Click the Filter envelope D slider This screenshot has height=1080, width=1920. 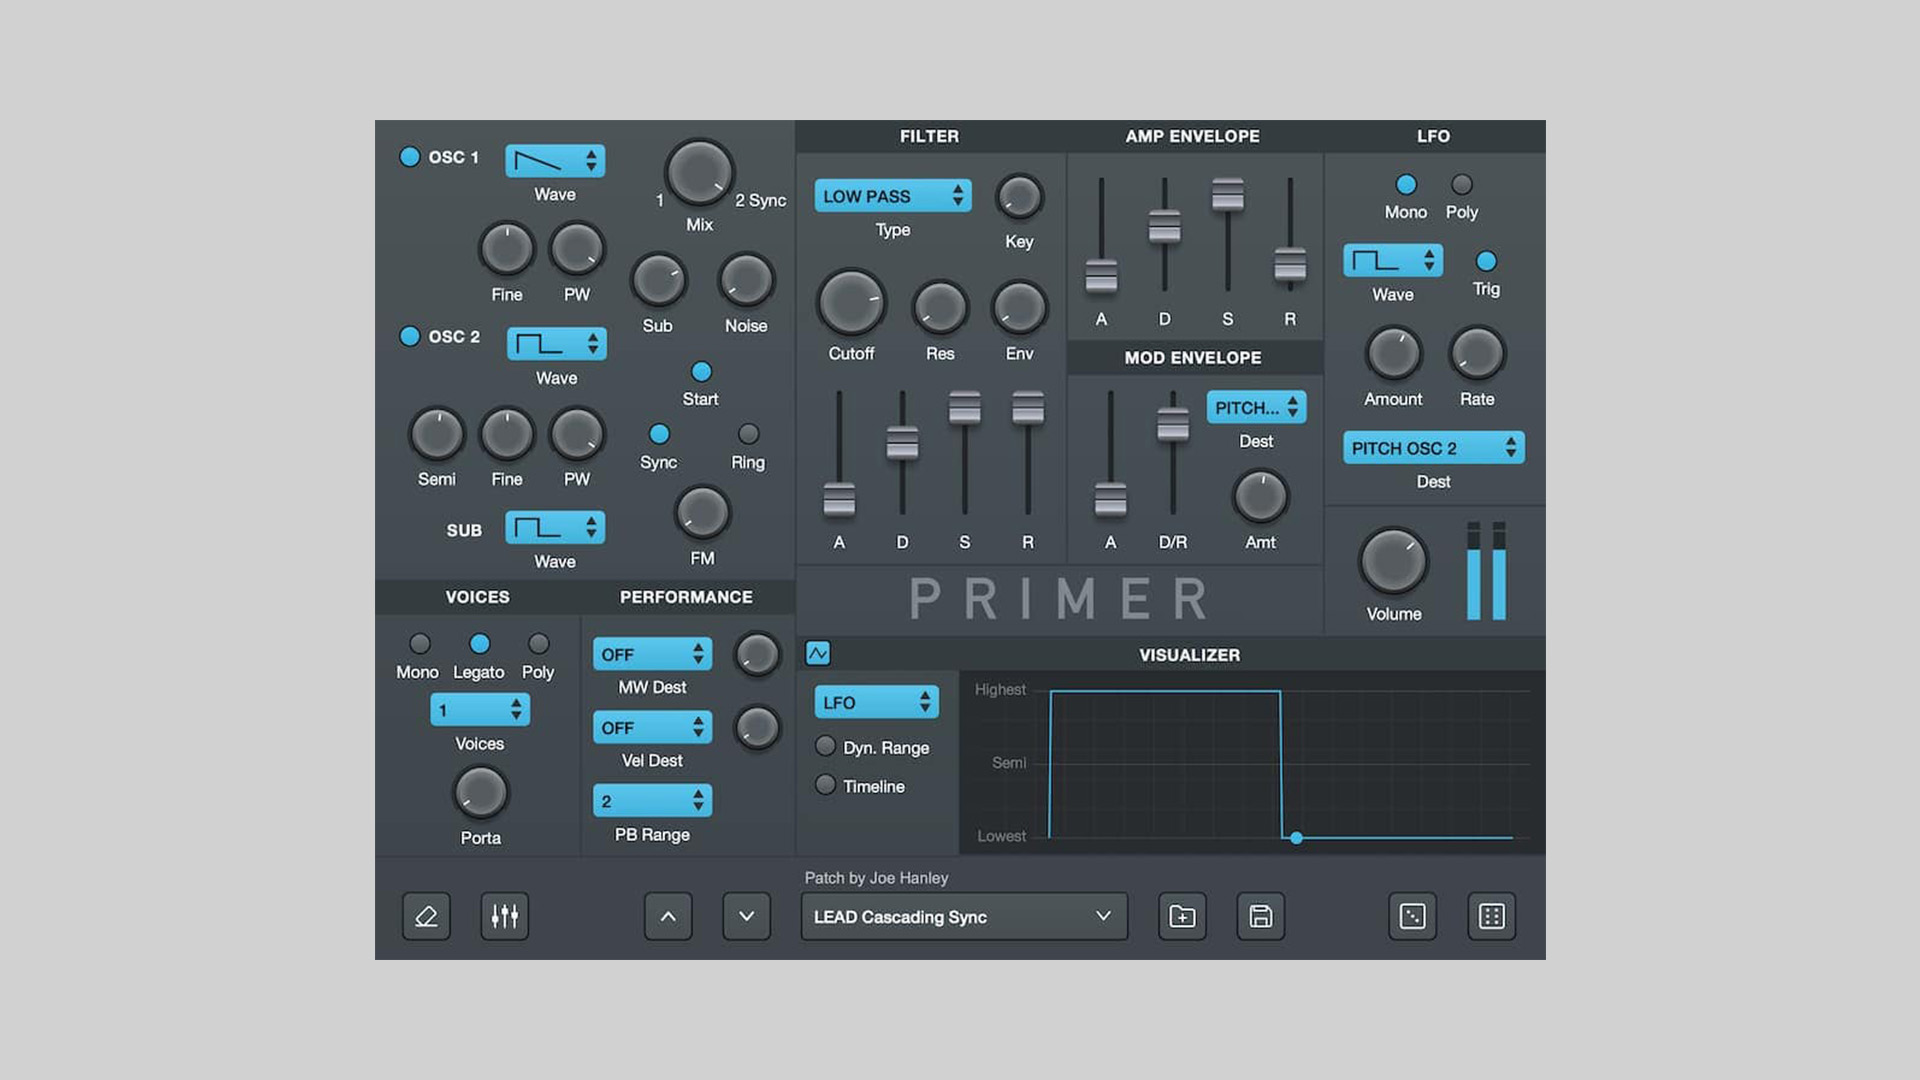902,443
